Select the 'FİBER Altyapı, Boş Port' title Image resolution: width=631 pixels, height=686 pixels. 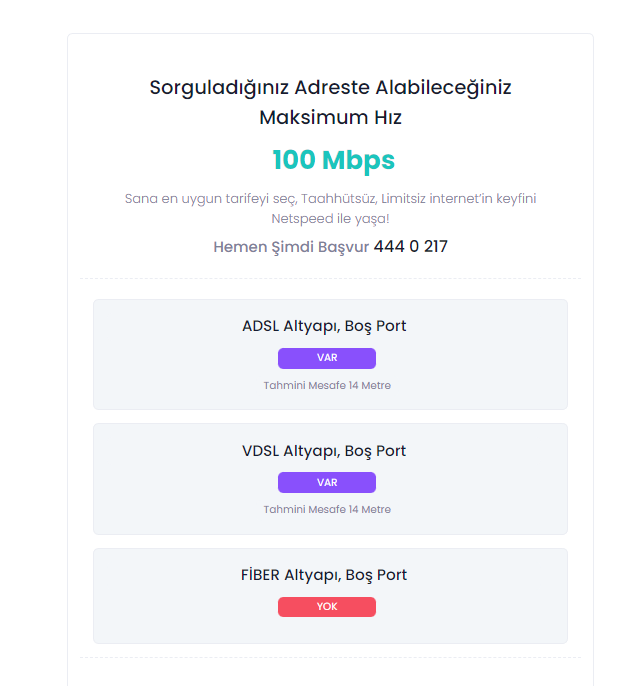tap(324, 575)
